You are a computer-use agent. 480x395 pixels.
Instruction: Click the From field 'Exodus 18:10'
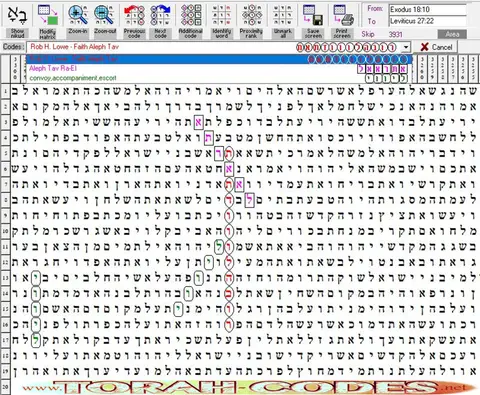click(428, 9)
